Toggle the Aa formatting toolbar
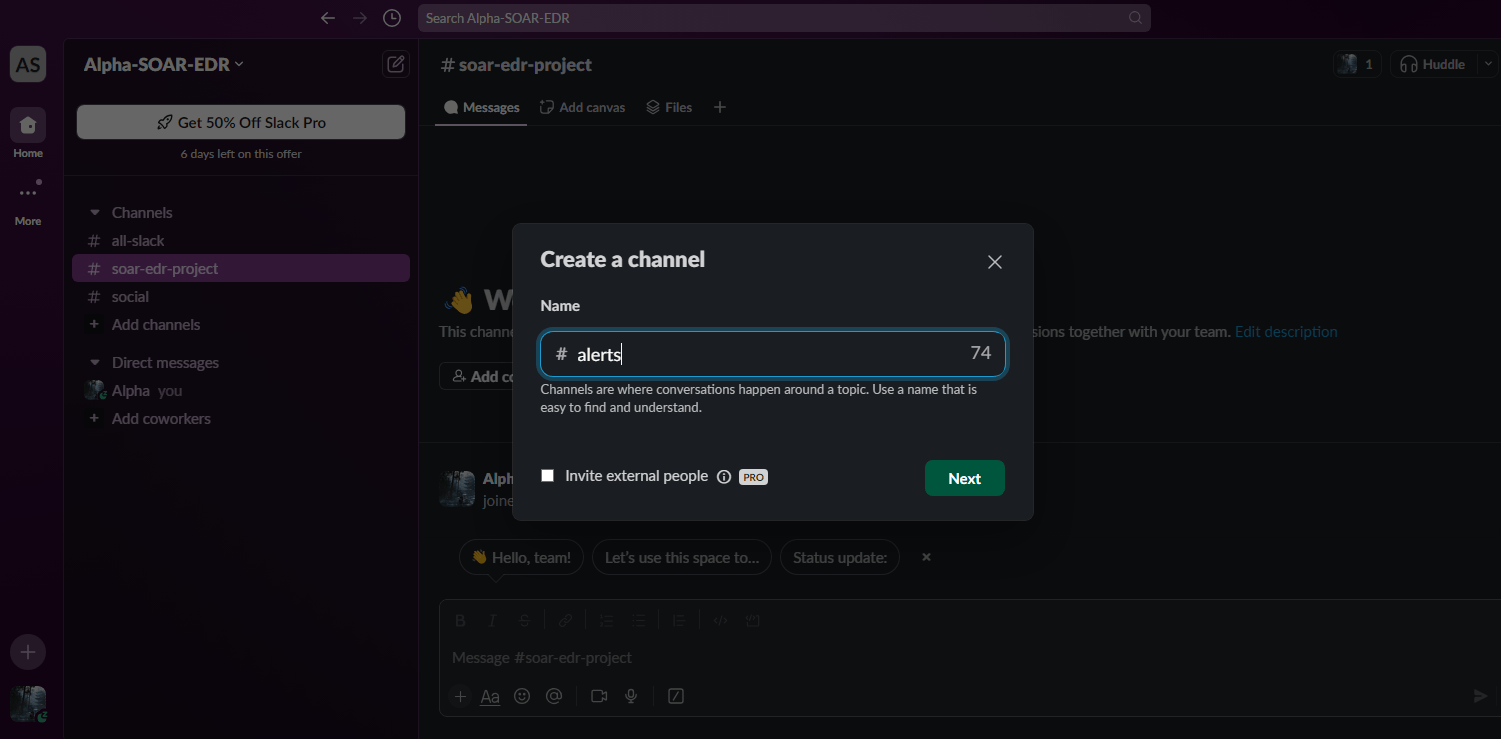Image resolution: width=1501 pixels, height=739 pixels. pos(490,697)
